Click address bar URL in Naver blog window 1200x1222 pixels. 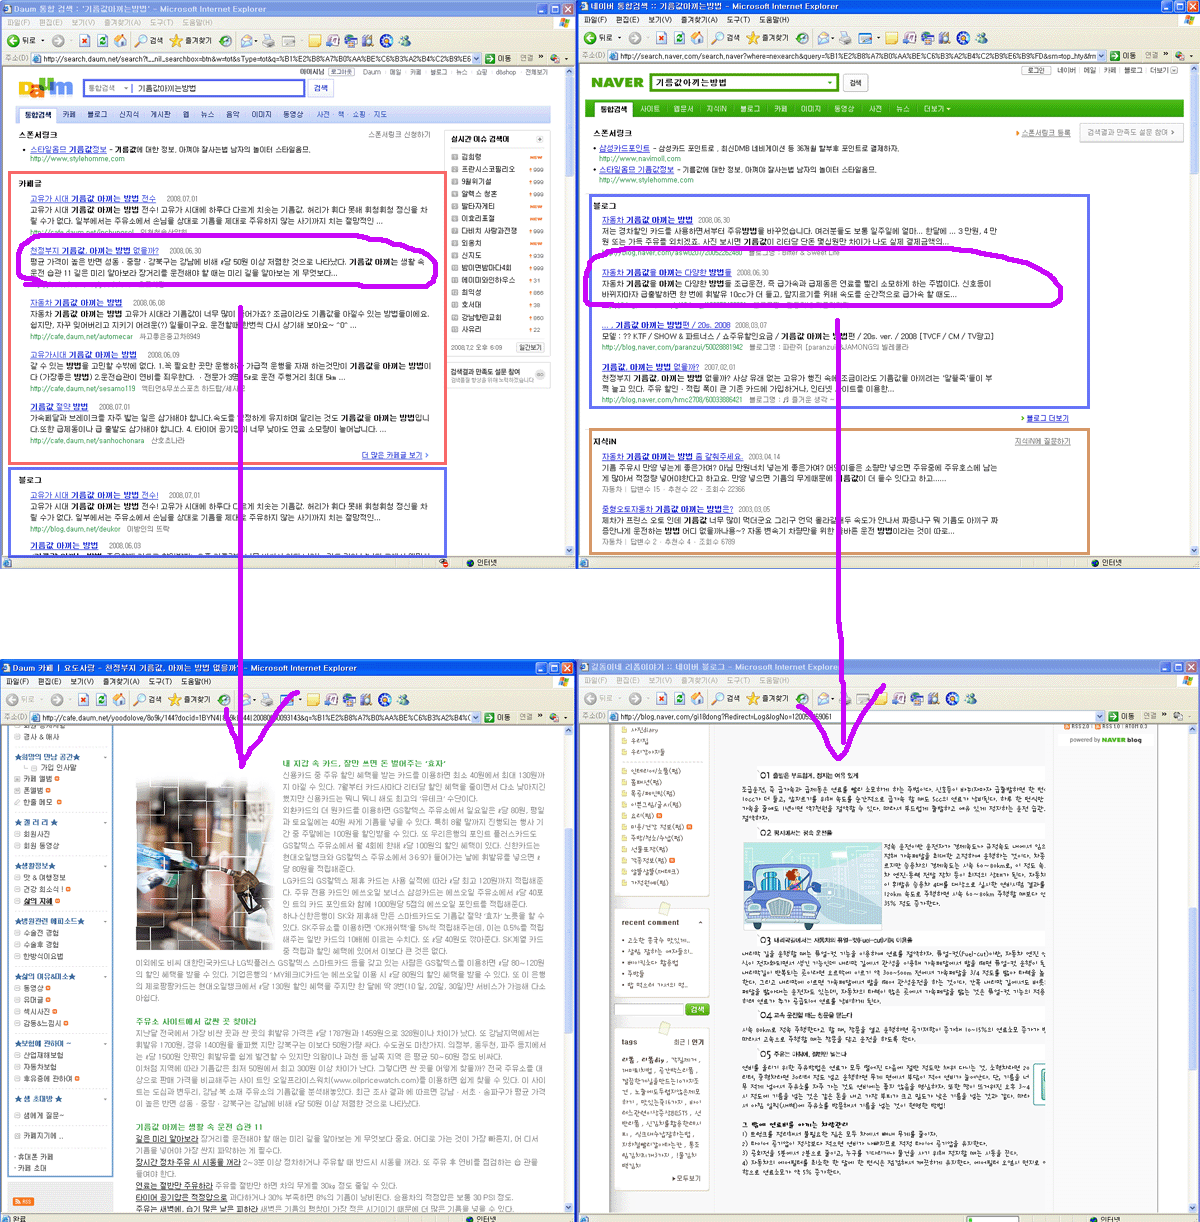click(855, 716)
